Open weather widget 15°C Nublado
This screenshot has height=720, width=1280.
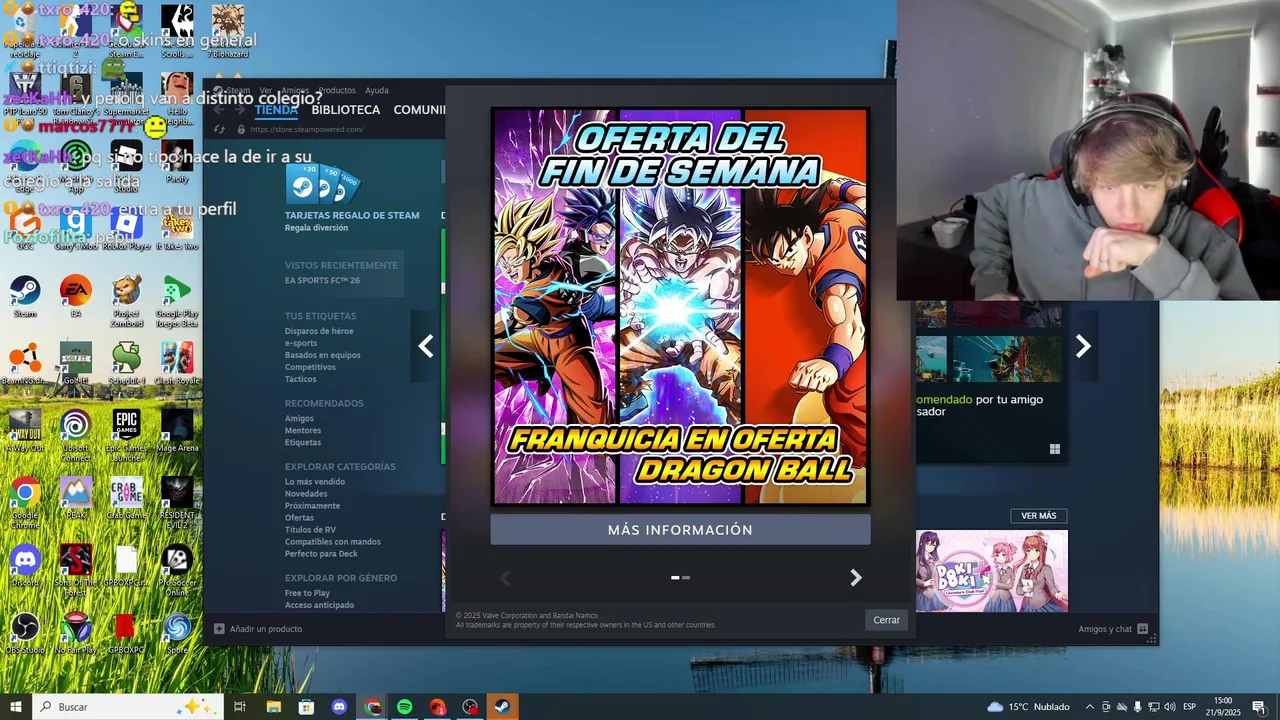coord(1028,707)
